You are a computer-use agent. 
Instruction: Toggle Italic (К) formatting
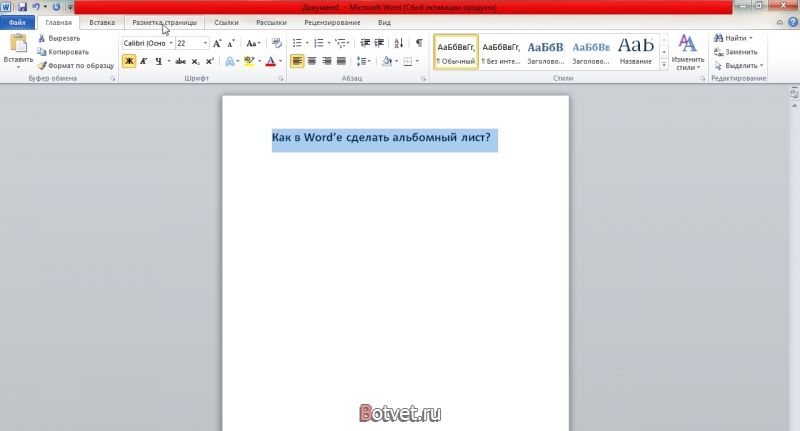click(x=144, y=61)
